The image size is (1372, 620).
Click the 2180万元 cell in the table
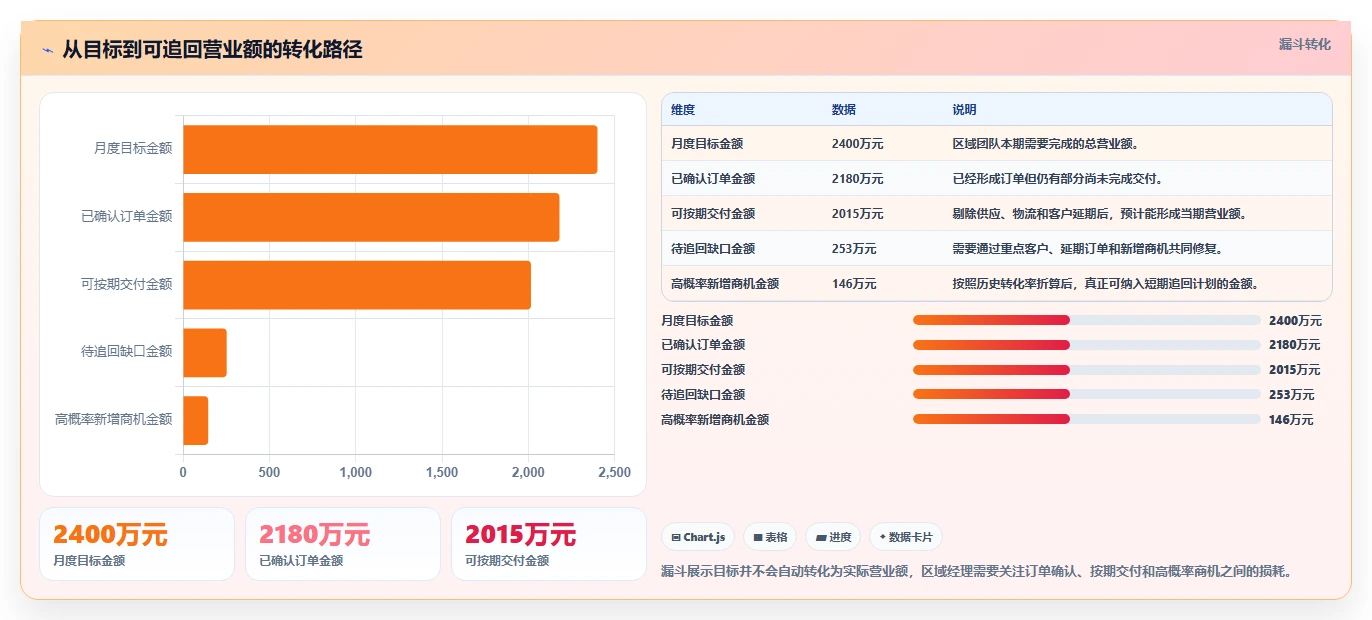(857, 179)
